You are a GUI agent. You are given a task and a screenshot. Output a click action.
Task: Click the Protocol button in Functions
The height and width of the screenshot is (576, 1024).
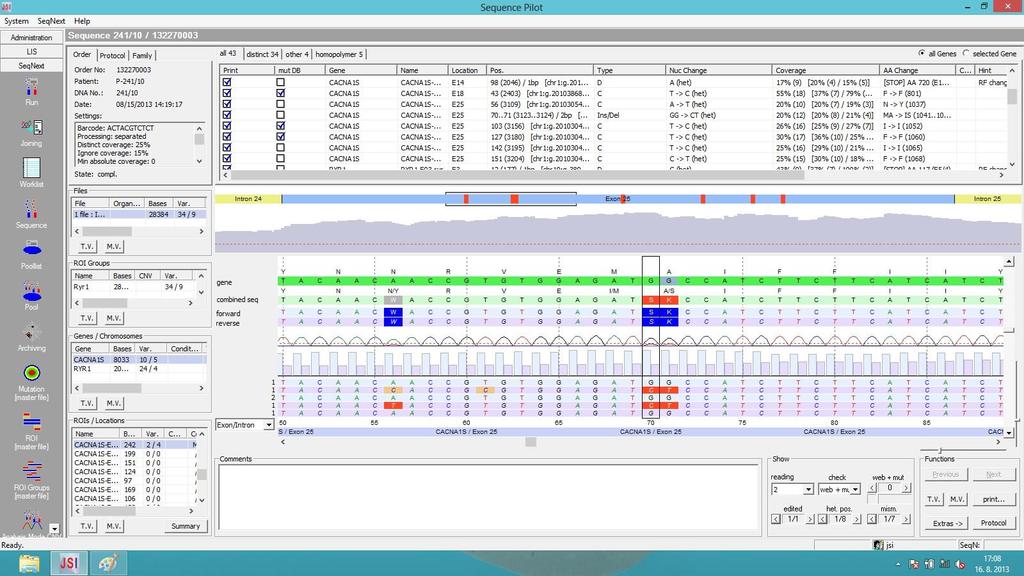click(993, 523)
